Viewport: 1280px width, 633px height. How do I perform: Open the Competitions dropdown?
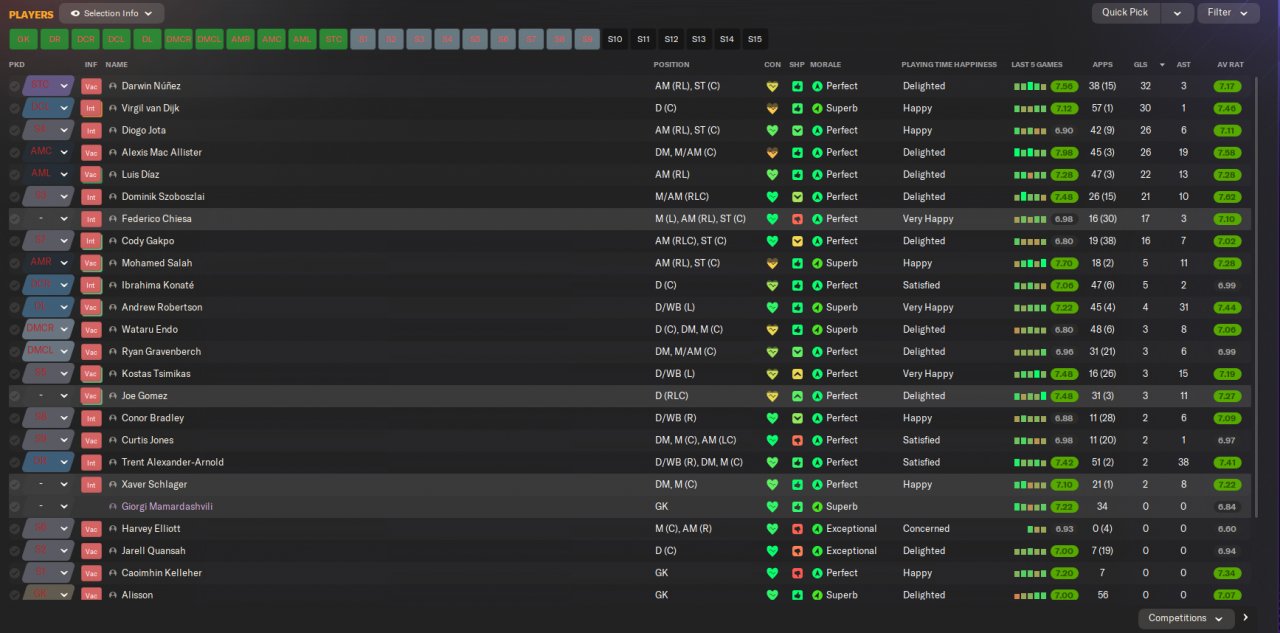[x=1186, y=618]
